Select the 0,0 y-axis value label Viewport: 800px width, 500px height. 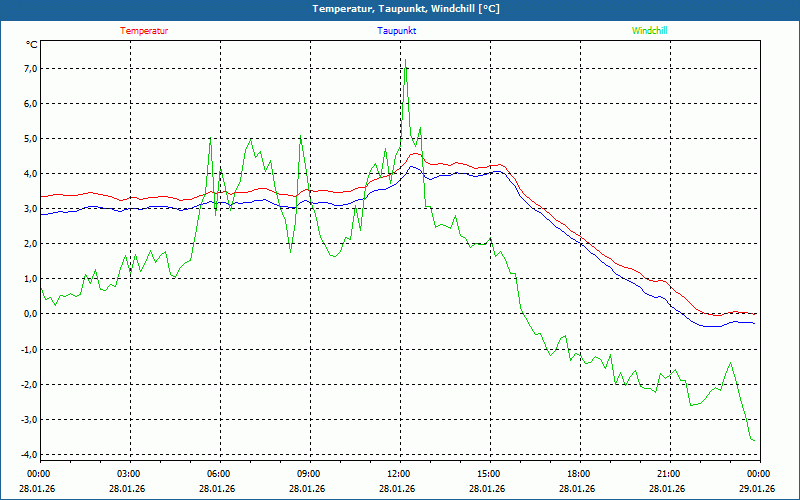click(x=29, y=314)
